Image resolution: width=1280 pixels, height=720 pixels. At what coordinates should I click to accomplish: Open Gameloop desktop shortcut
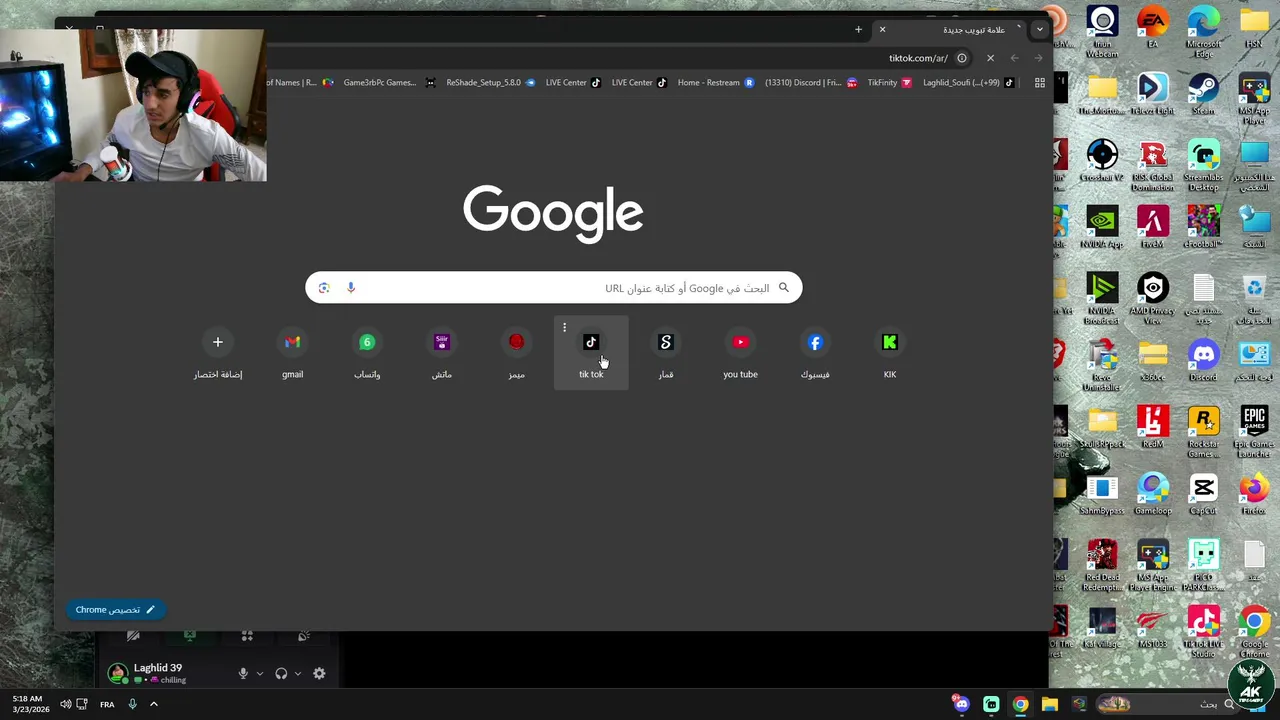(1153, 495)
